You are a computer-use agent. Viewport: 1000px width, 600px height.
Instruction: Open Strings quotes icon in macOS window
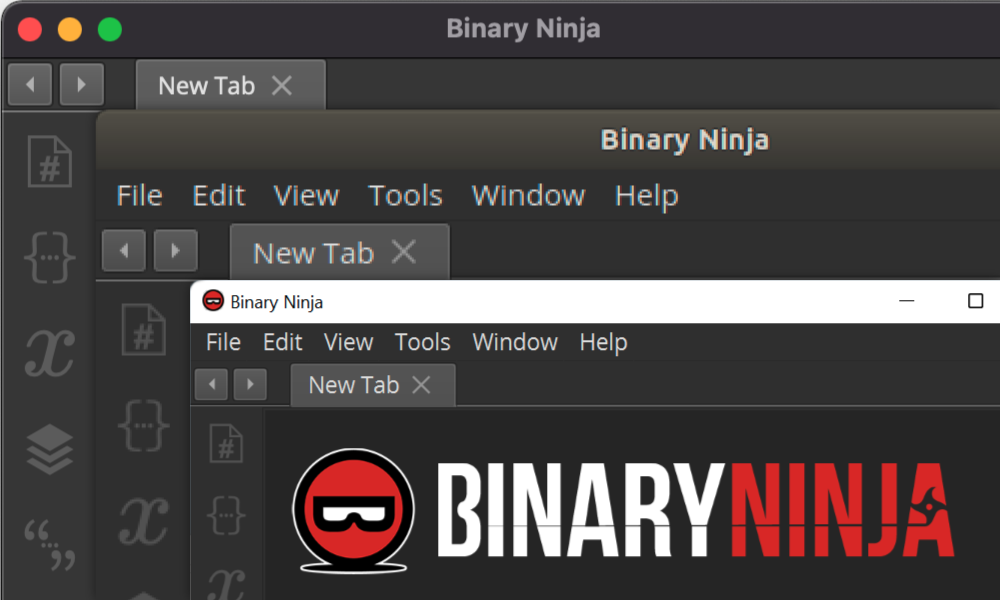50,544
